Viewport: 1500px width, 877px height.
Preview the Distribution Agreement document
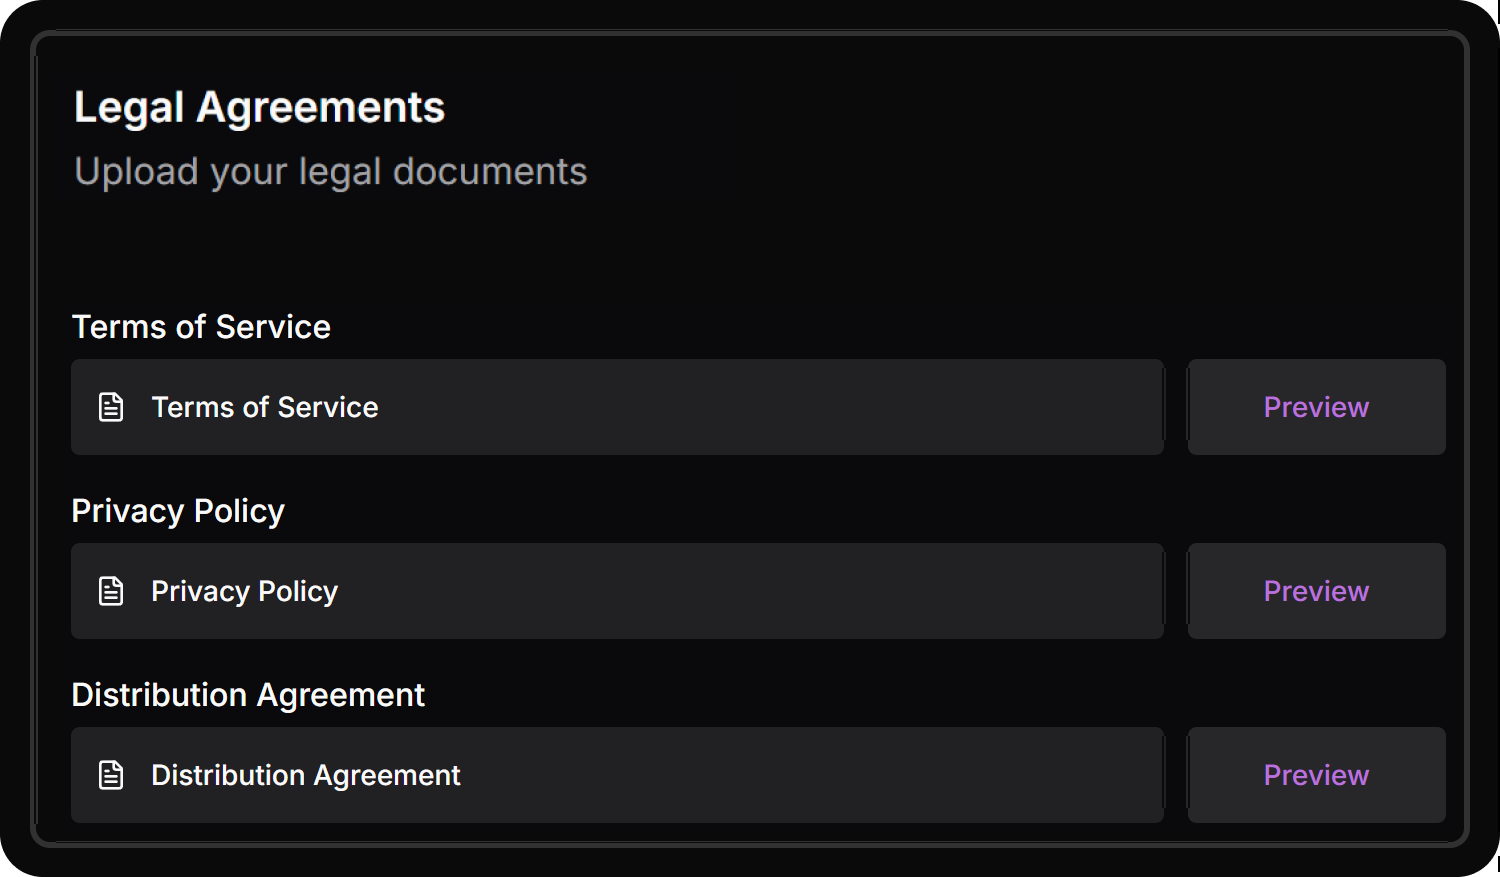[1316, 775]
